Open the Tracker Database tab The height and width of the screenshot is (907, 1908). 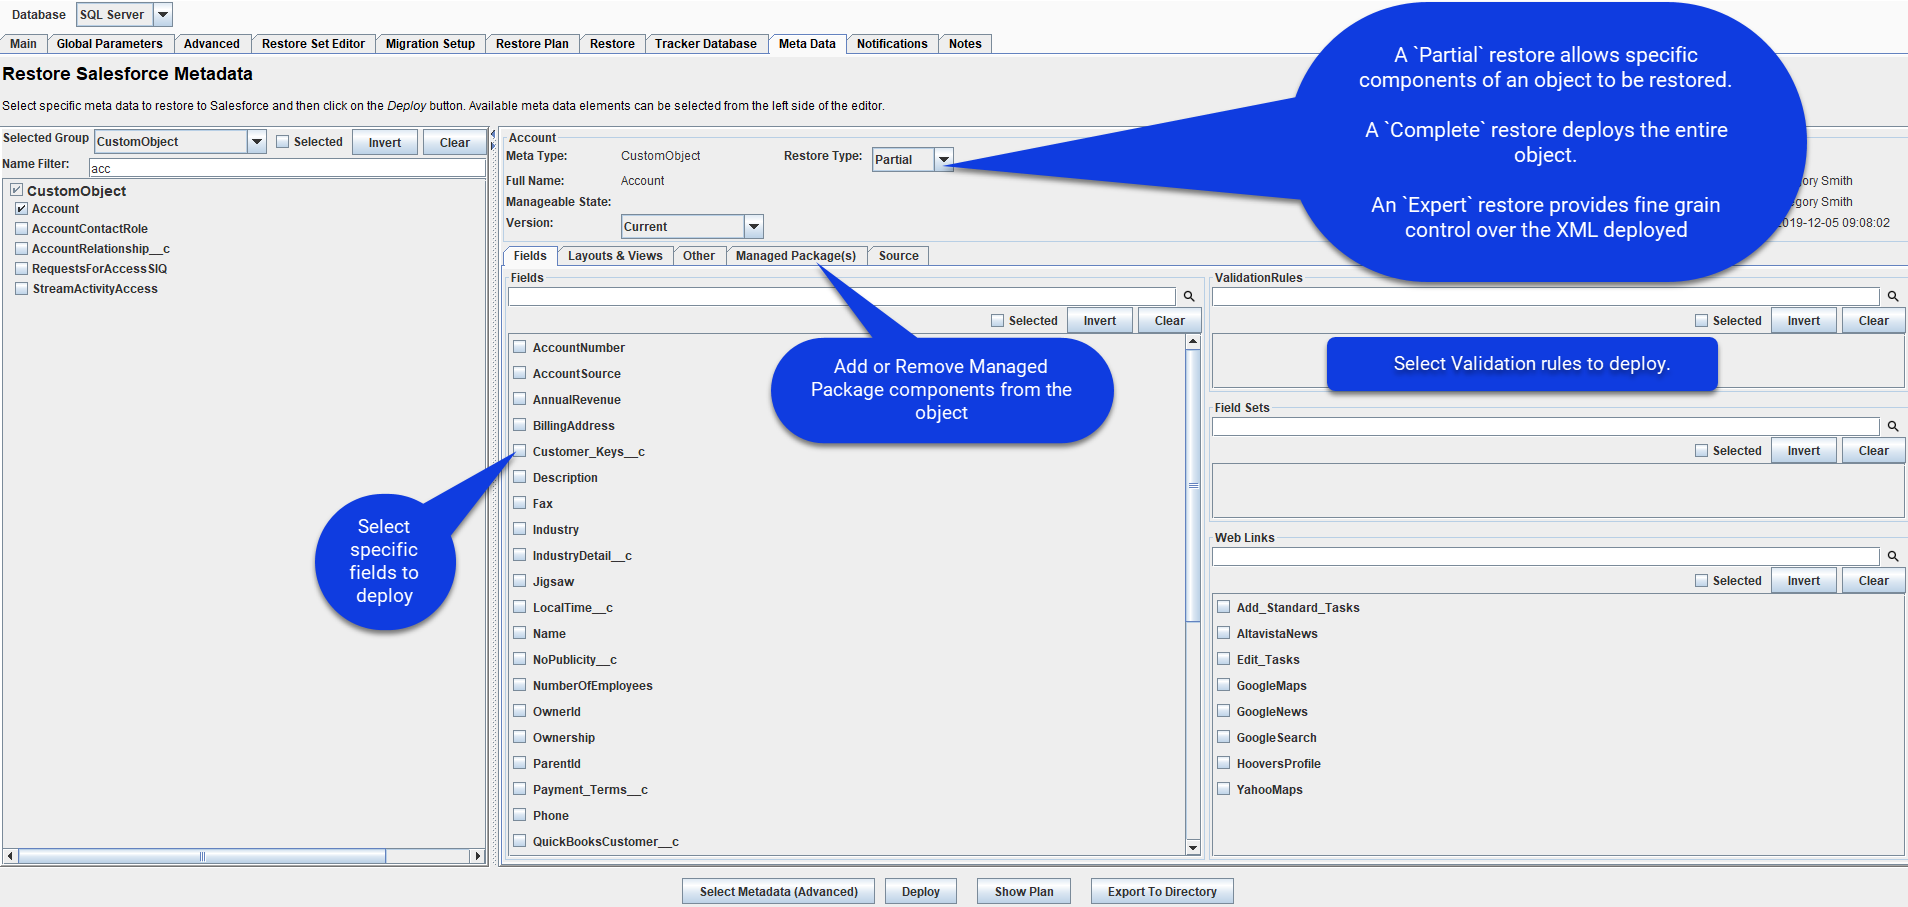tap(706, 44)
